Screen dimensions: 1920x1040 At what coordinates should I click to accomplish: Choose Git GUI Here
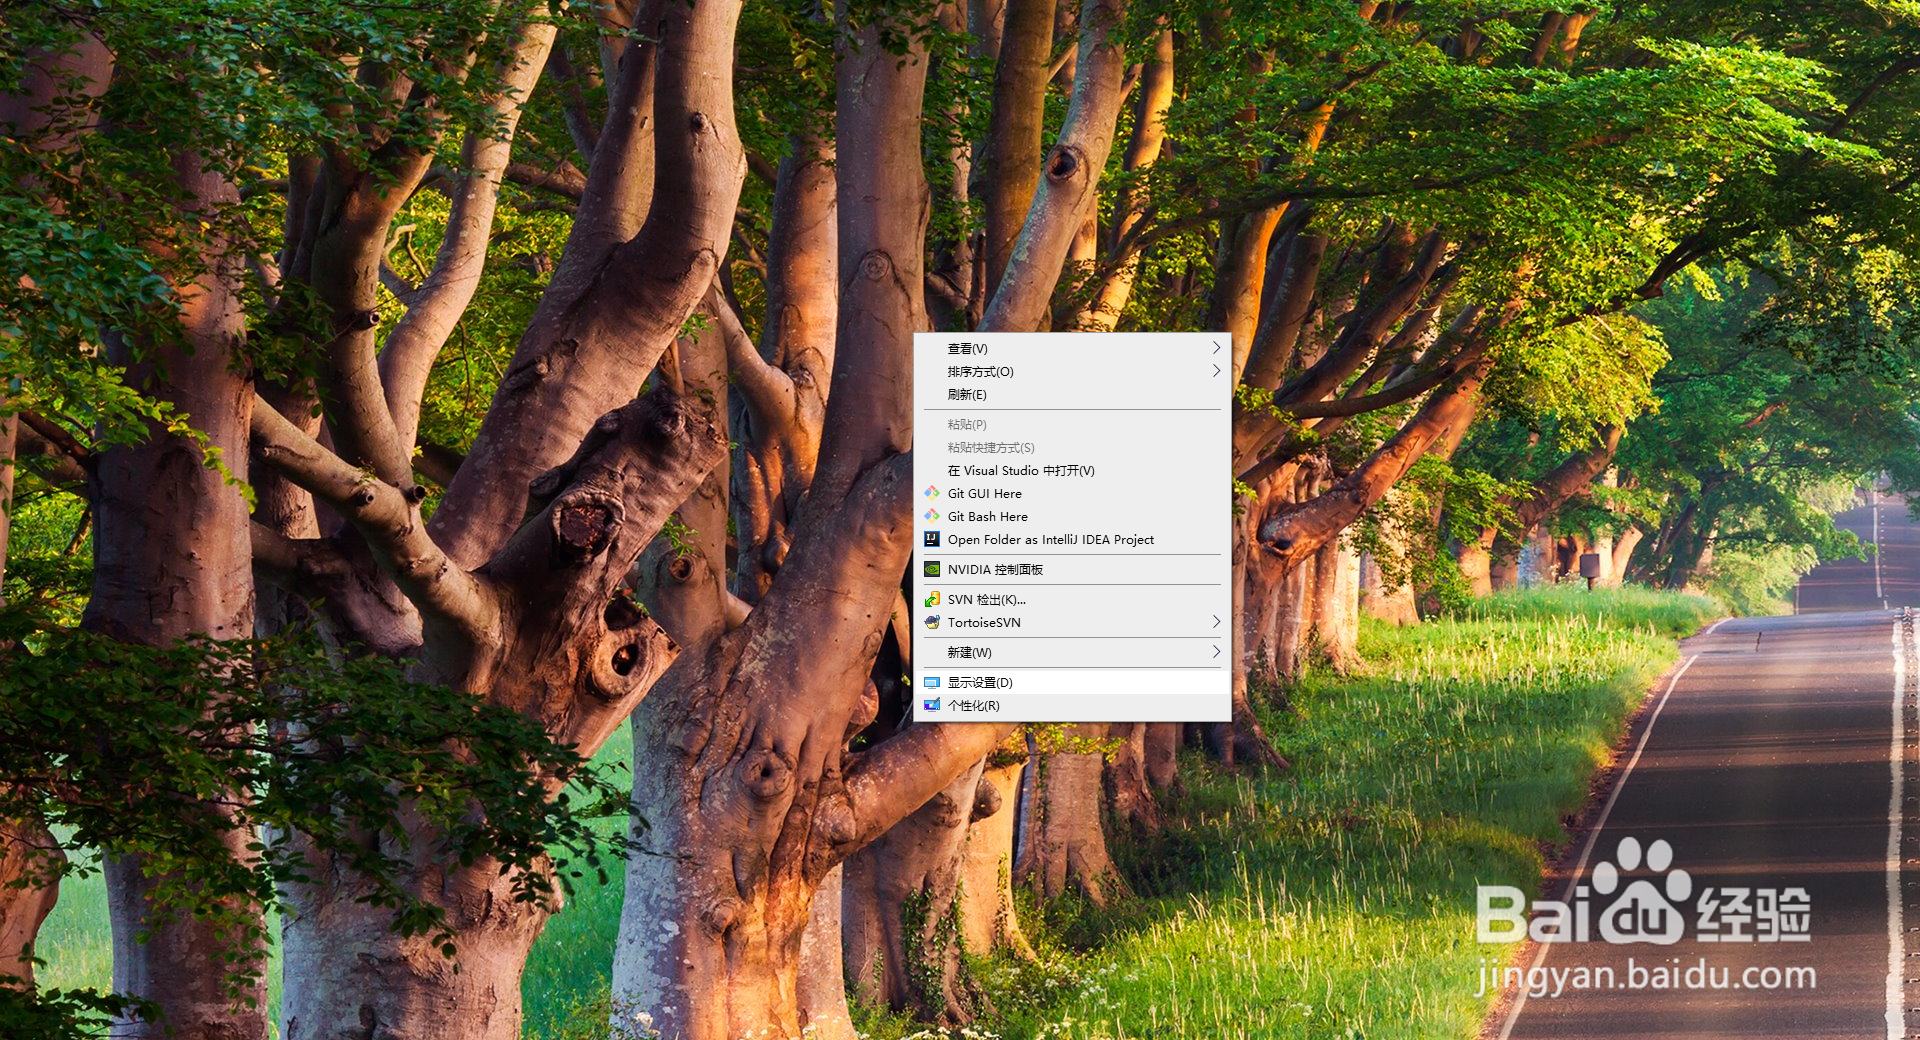1072,493
